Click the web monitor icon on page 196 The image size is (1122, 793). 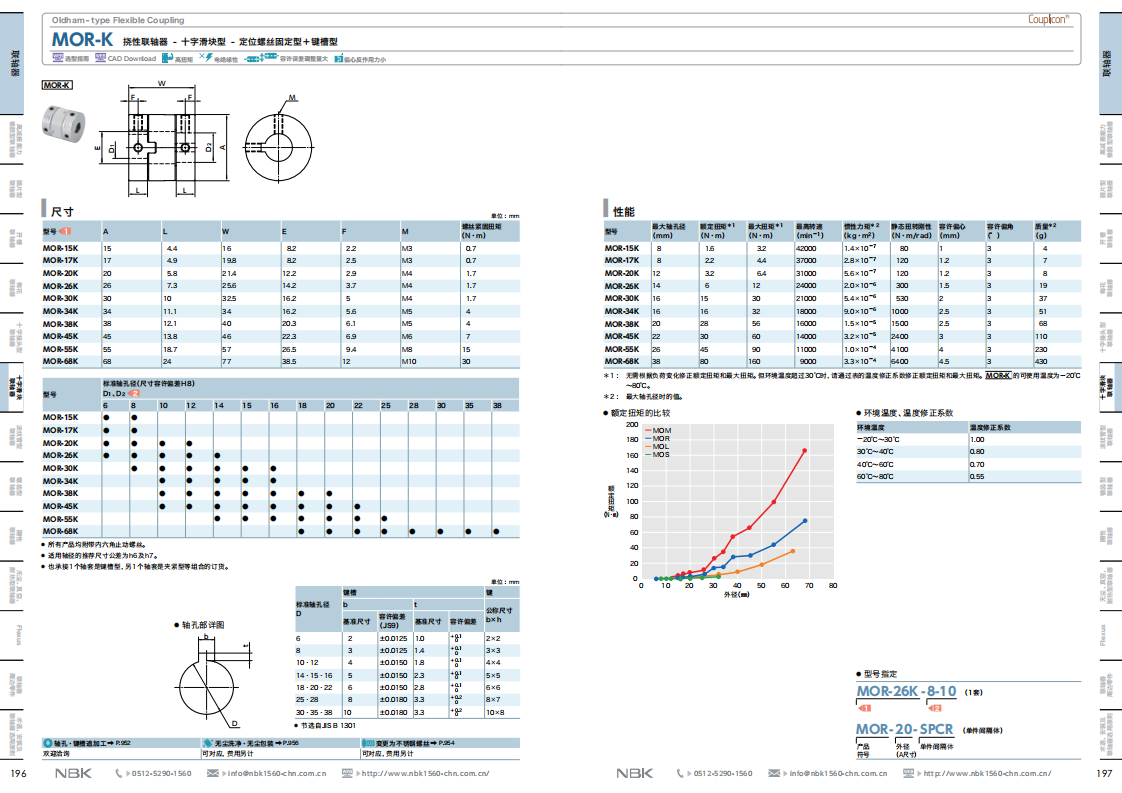click(347, 773)
